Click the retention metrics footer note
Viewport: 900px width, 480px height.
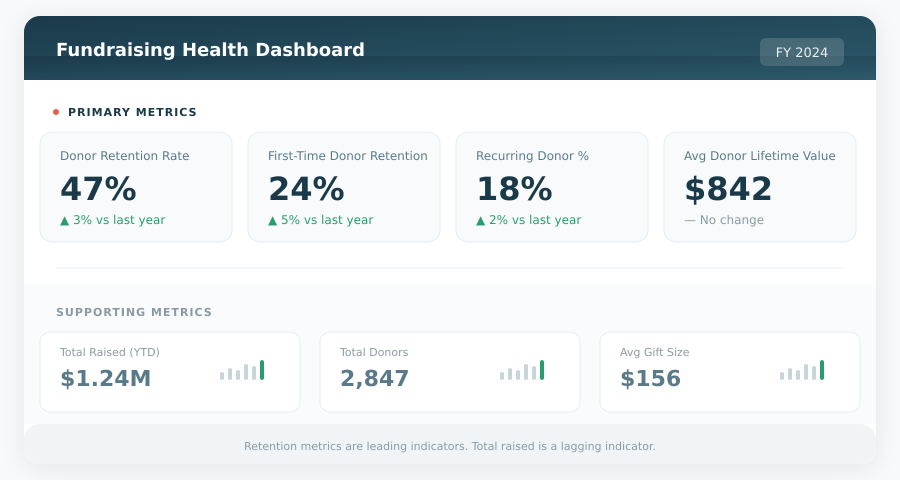(450, 446)
